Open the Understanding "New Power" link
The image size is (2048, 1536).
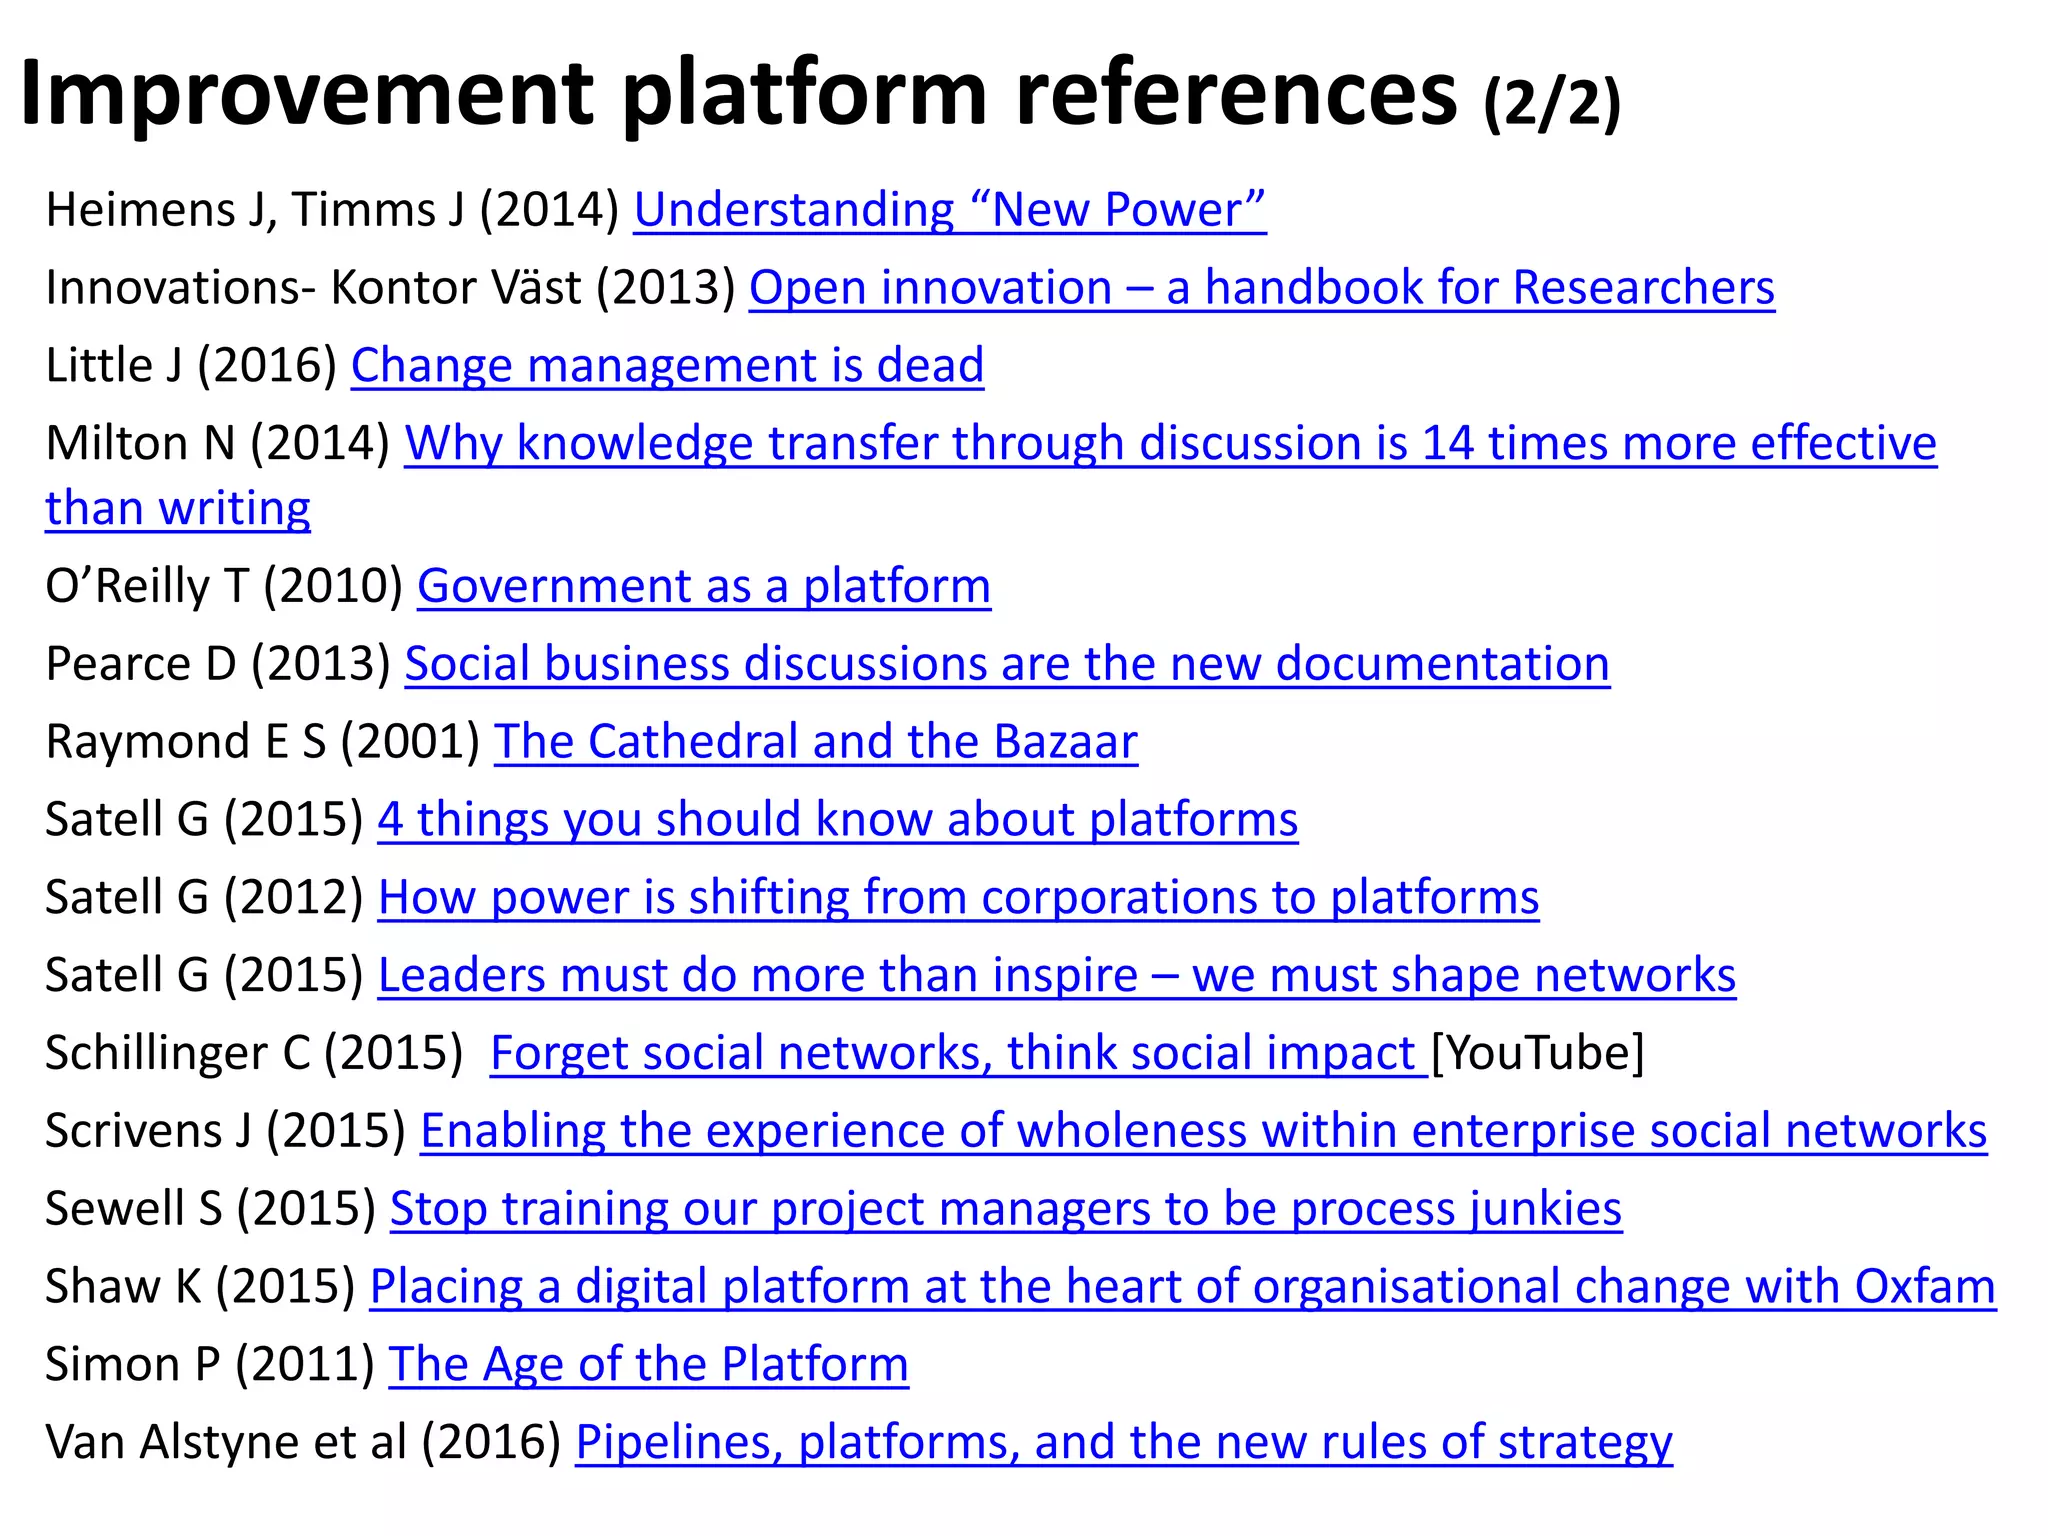(950, 211)
